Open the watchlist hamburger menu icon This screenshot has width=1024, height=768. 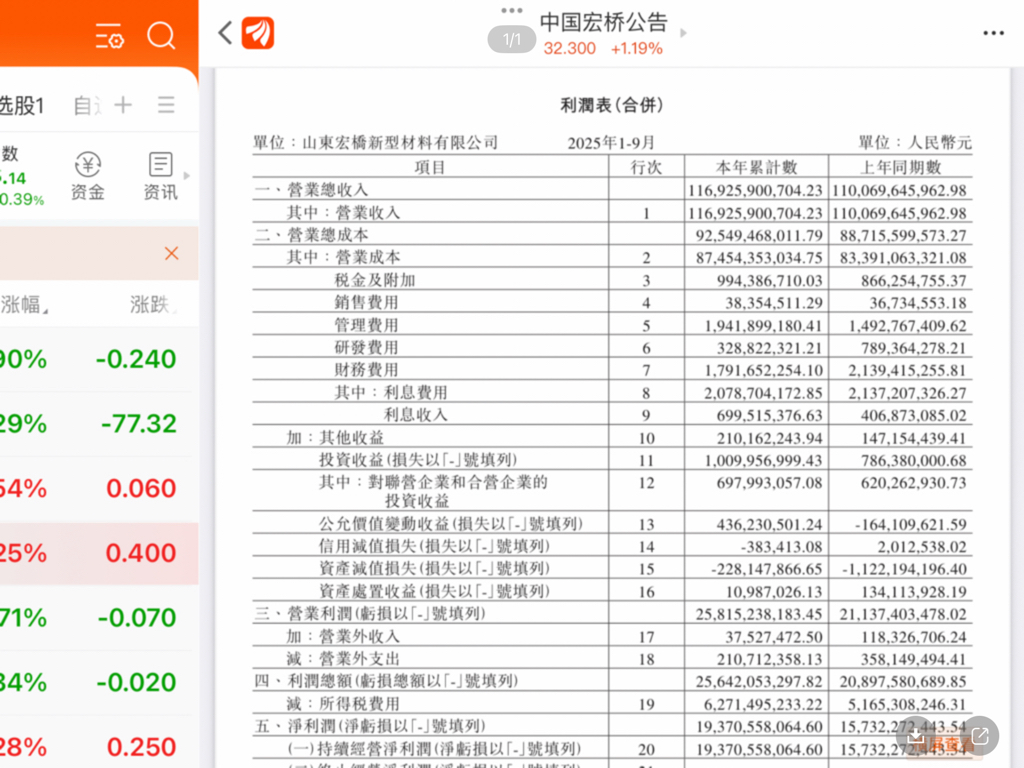(166, 104)
